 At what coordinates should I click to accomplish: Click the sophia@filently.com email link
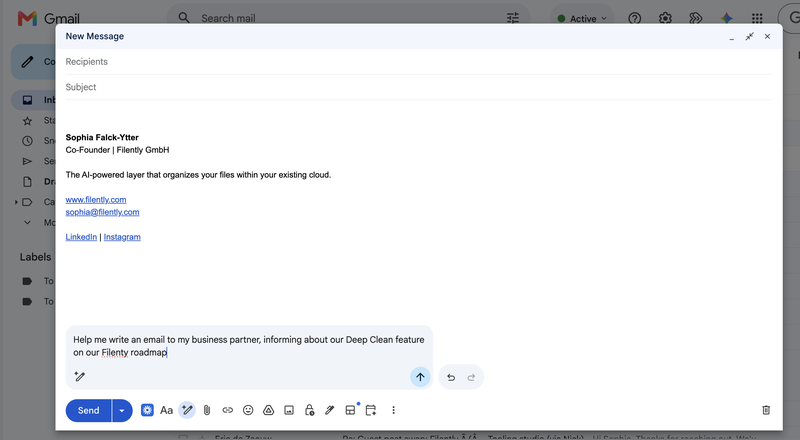[102, 212]
